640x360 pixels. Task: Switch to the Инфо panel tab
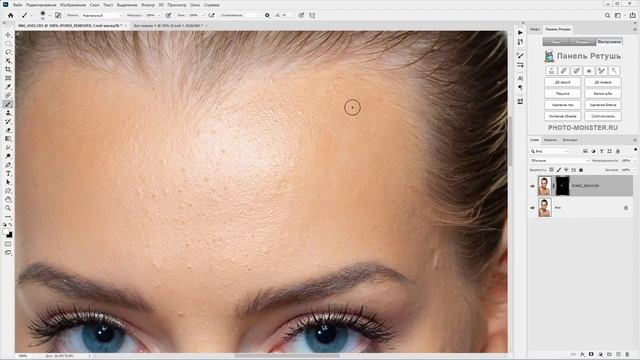[x=535, y=29]
